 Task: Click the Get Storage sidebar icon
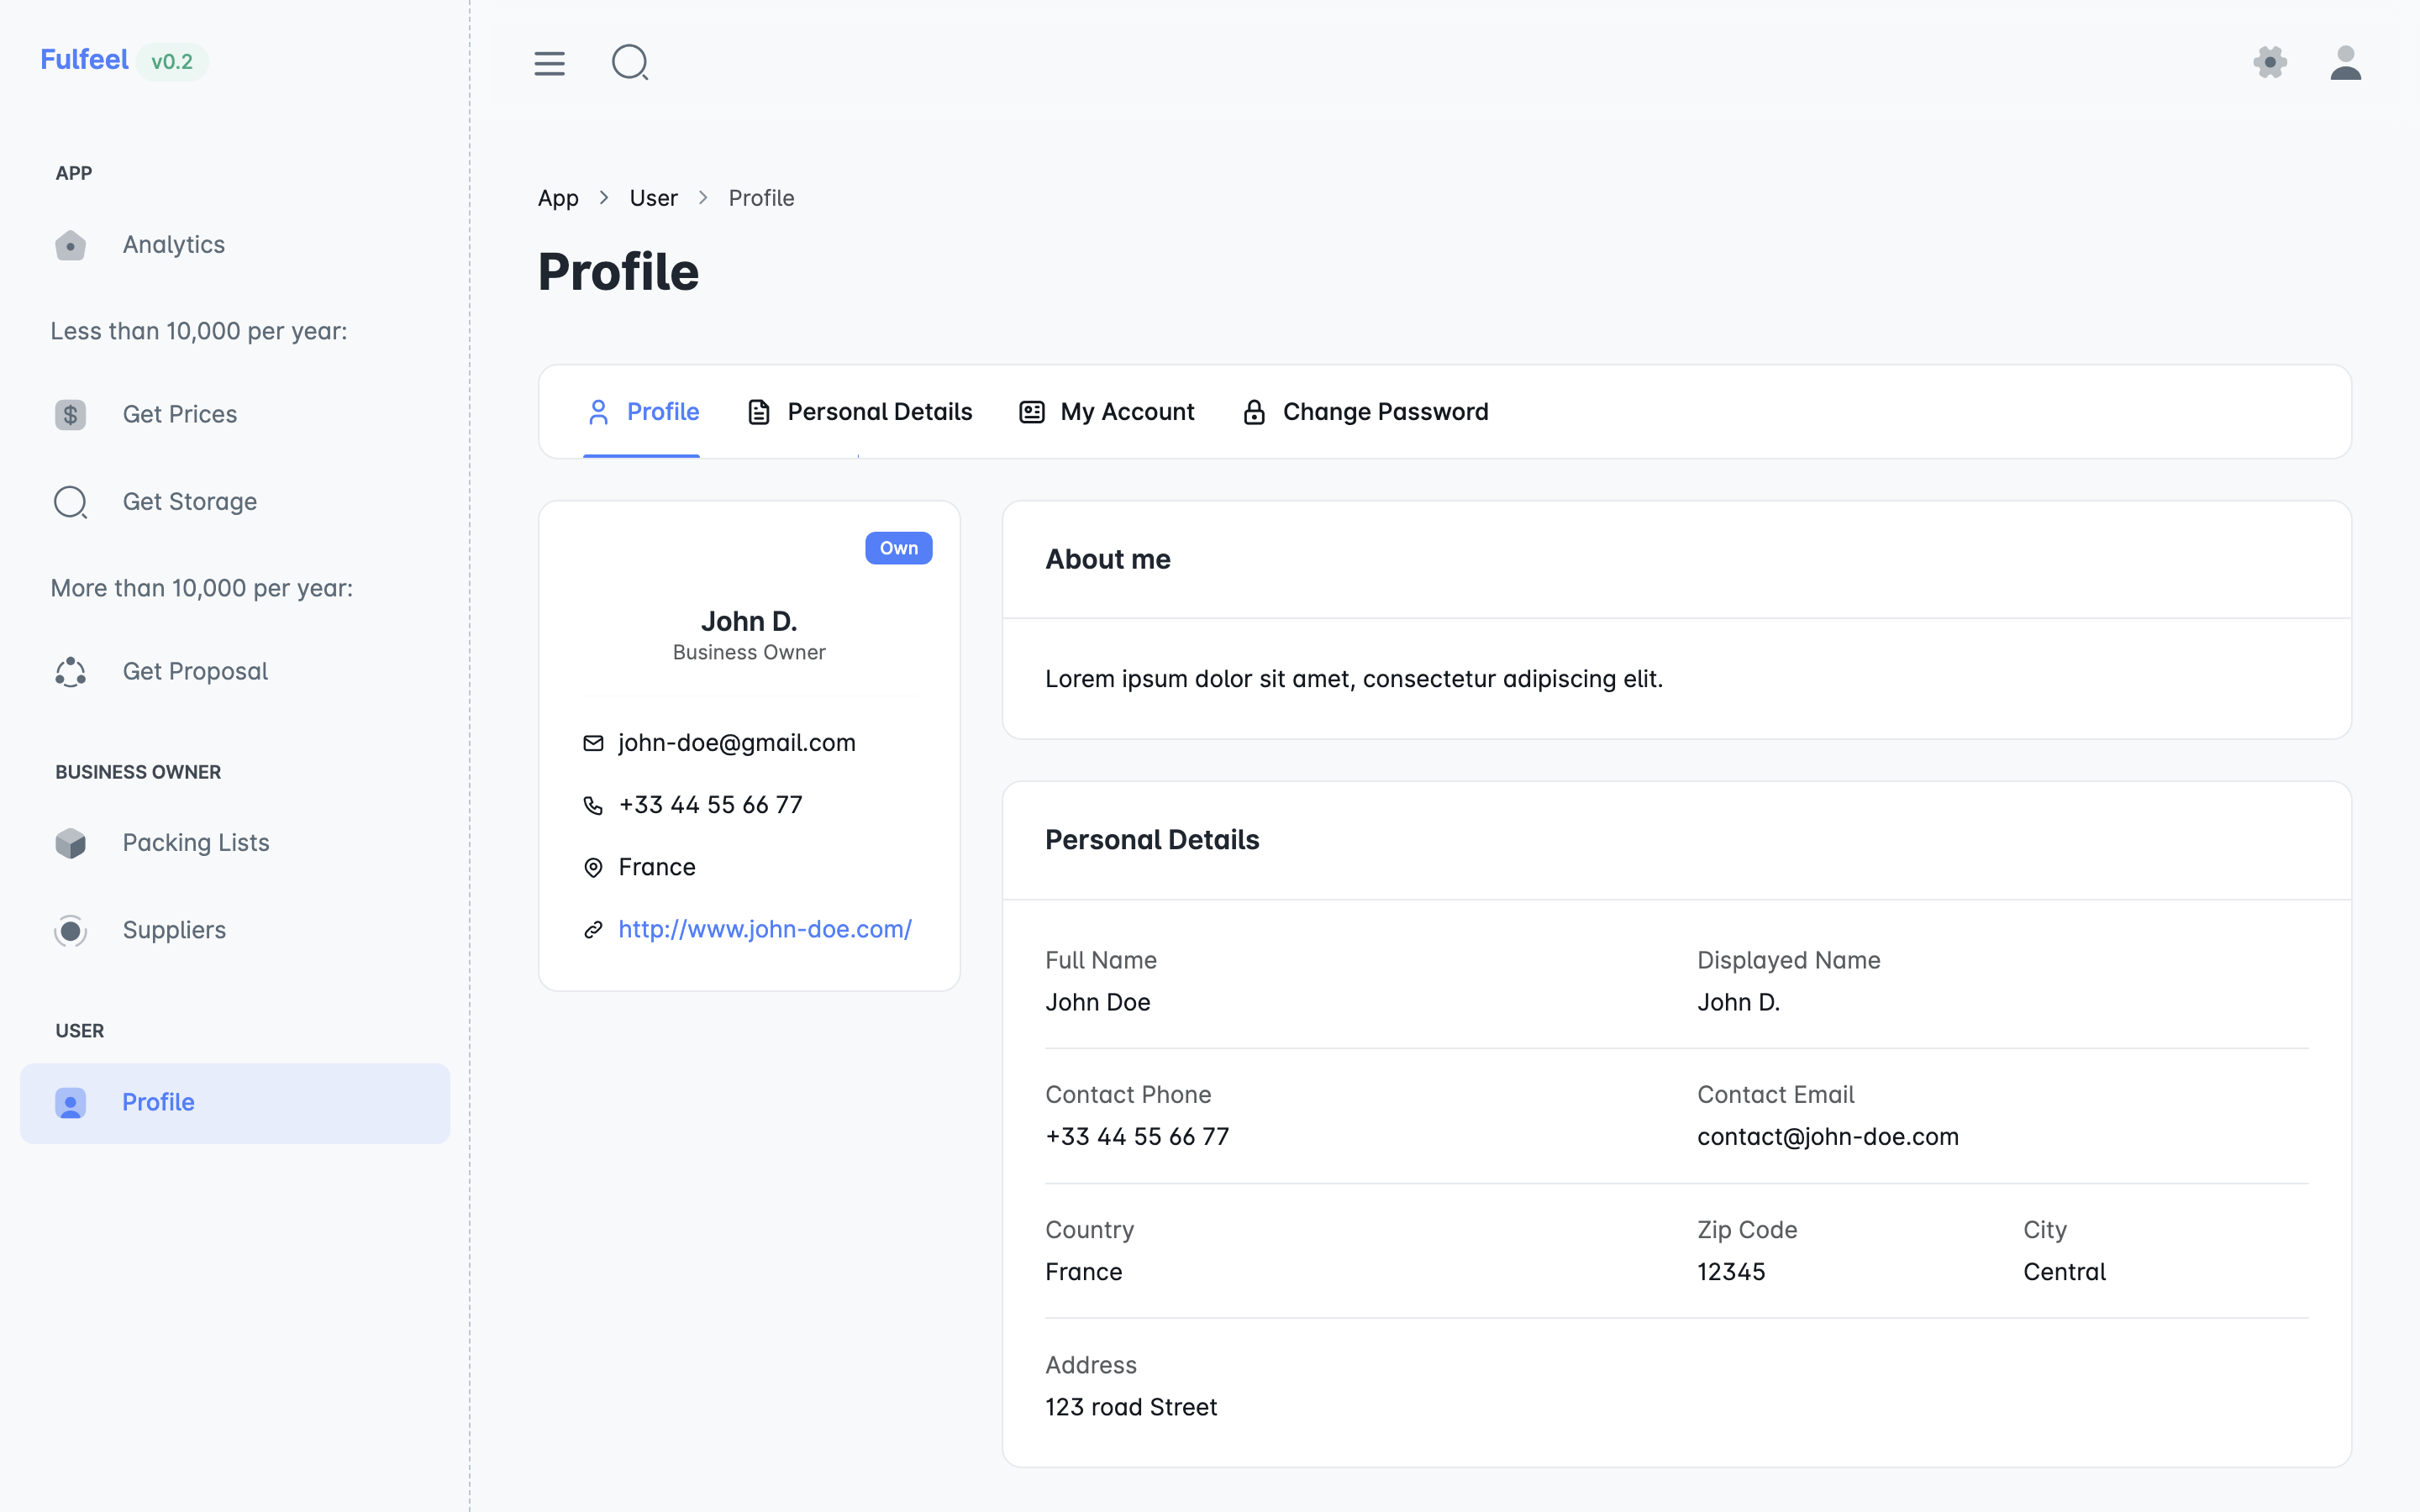[x=70, y=502]
